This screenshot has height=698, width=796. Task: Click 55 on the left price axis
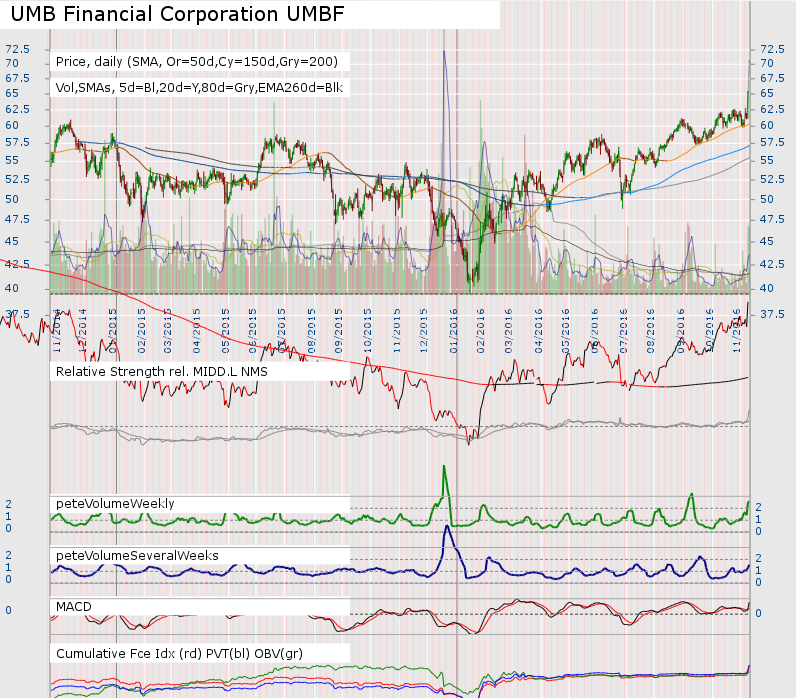click(x=12, y=160)
